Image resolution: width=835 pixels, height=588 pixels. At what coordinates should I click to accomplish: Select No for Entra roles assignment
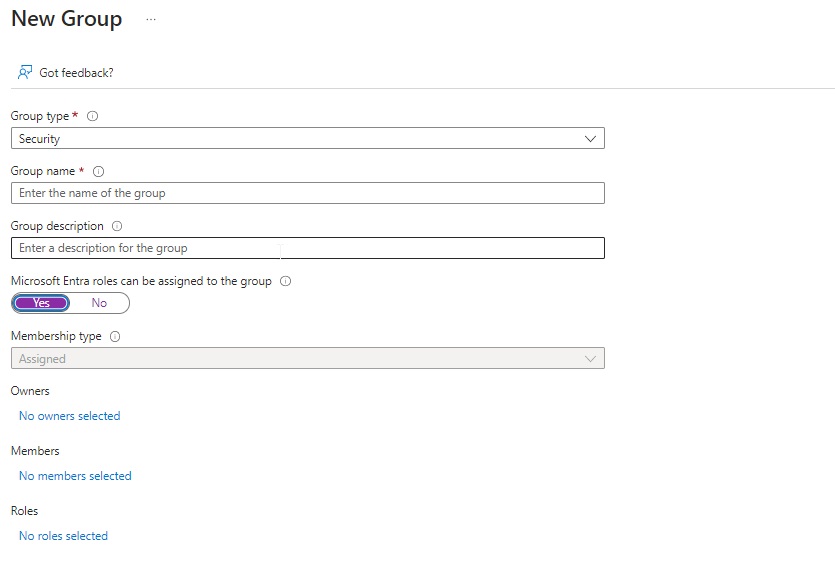pos(99,303)
